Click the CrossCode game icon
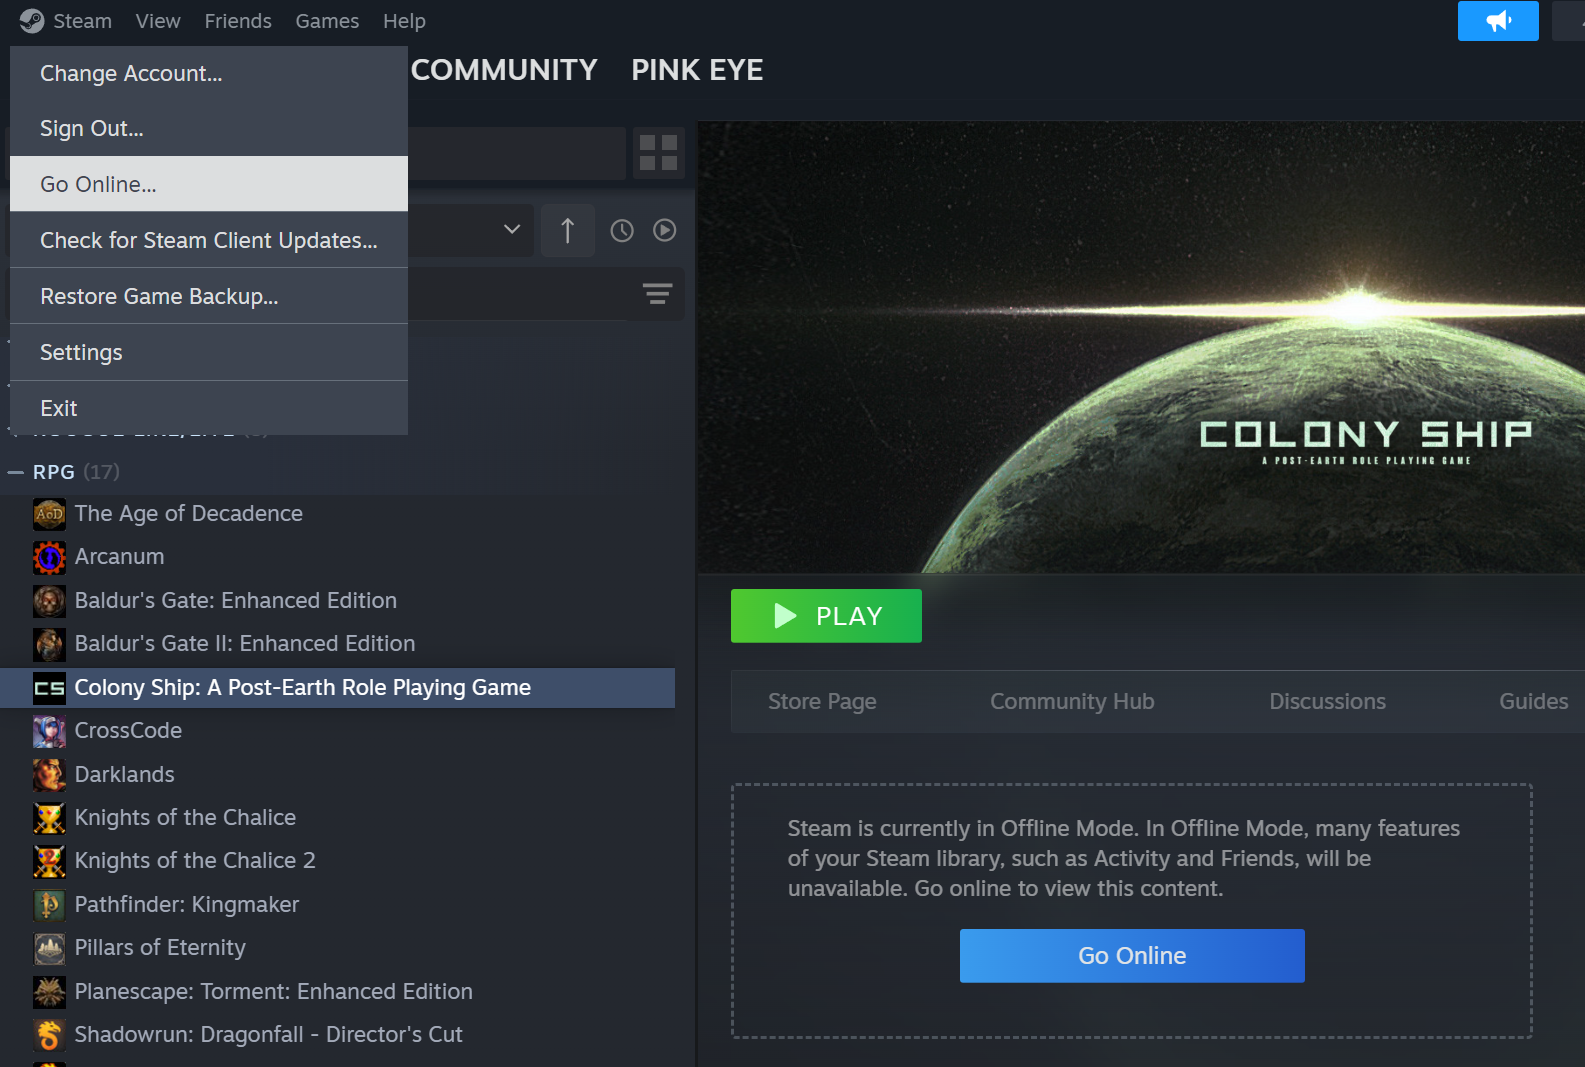 [49, 731]
